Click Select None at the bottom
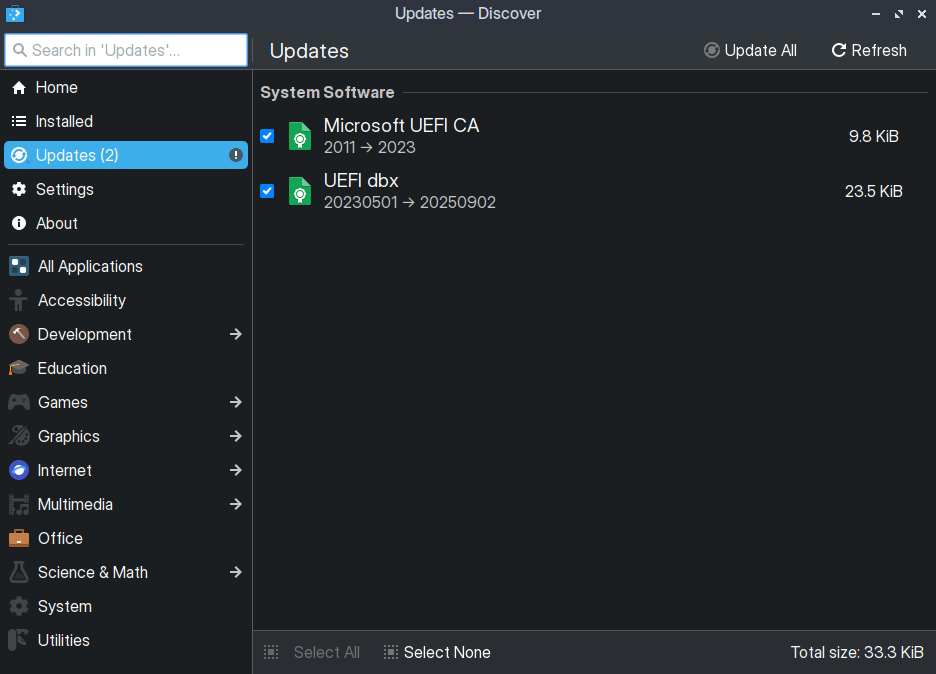Image resolution: width=936 pixels, height=674 pixels. pyautogui.click(x=437, y=652)
